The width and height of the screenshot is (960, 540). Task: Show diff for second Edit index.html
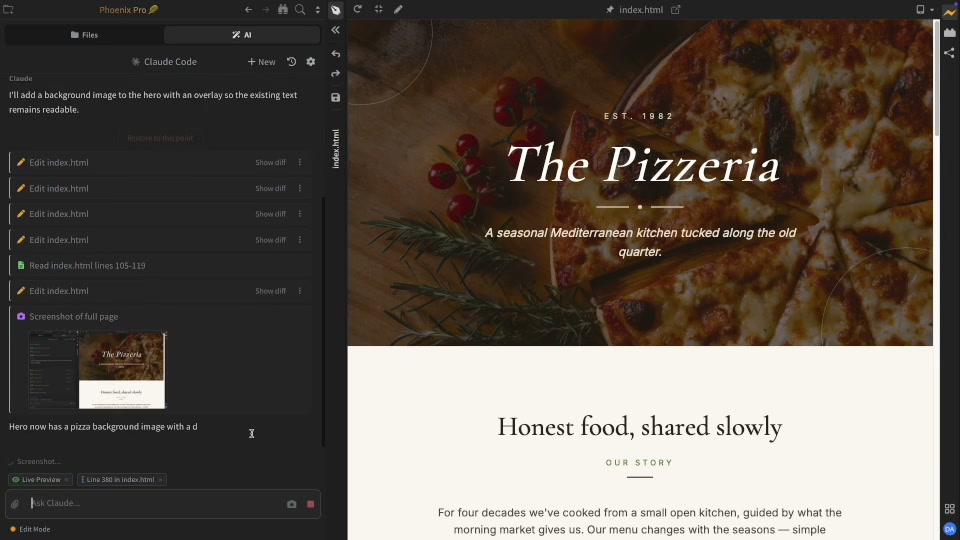[271, 189]
